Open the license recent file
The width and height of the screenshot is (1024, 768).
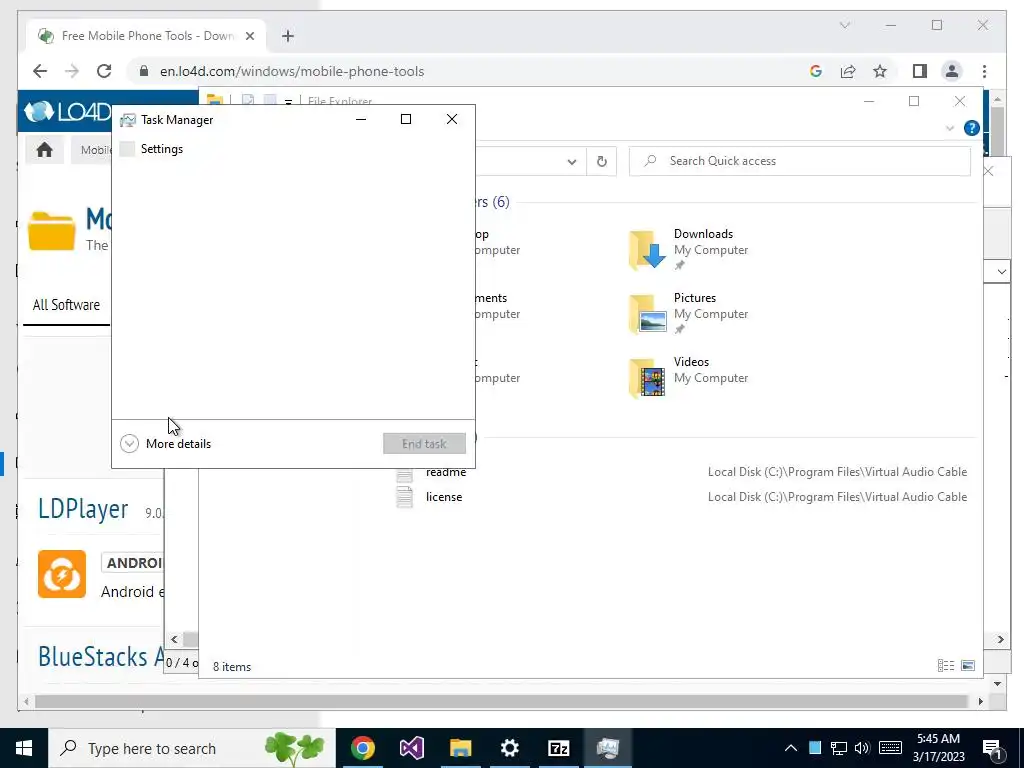pos(443,497)
